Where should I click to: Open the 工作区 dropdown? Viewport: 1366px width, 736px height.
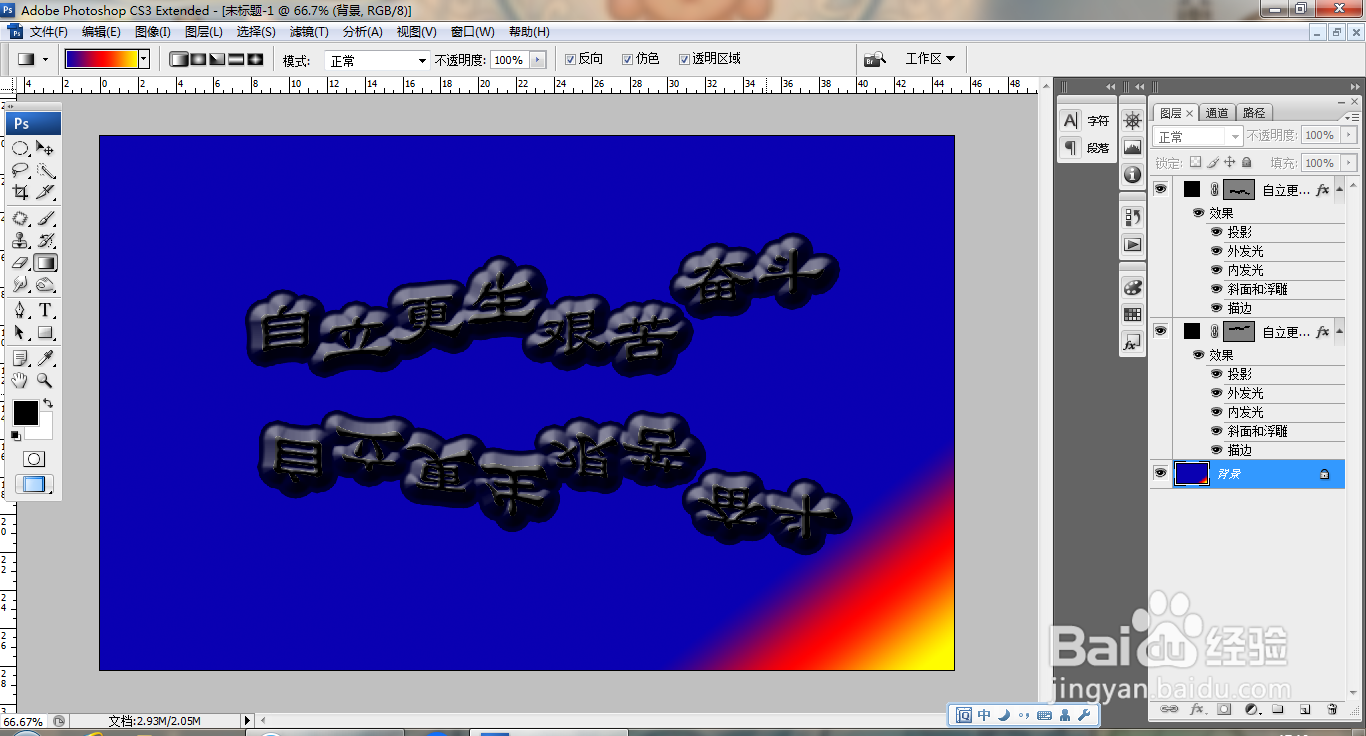[929, 59]
